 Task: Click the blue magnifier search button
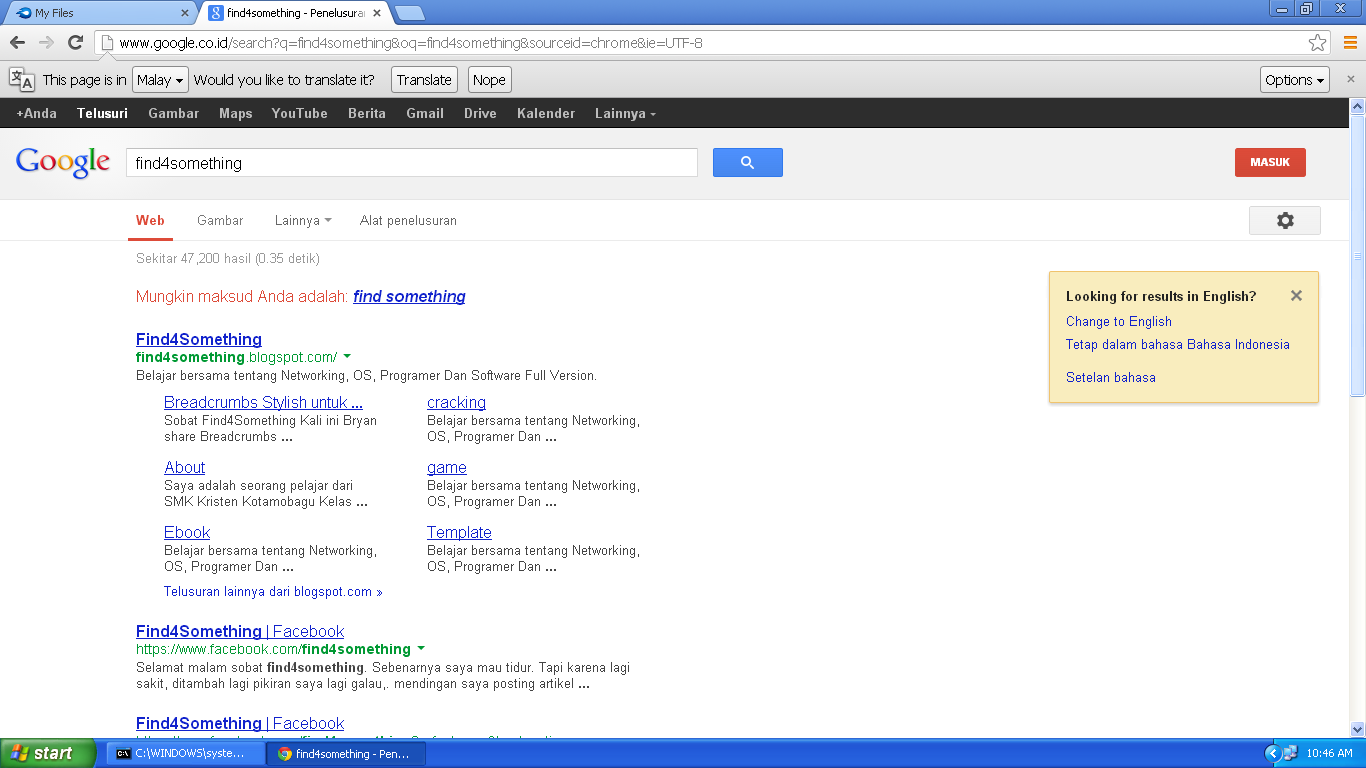(747, 163)
